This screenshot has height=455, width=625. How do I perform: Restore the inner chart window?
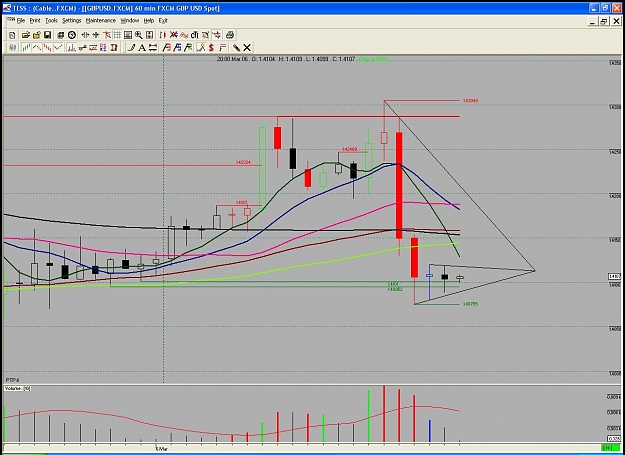click(x=604, y=22)
